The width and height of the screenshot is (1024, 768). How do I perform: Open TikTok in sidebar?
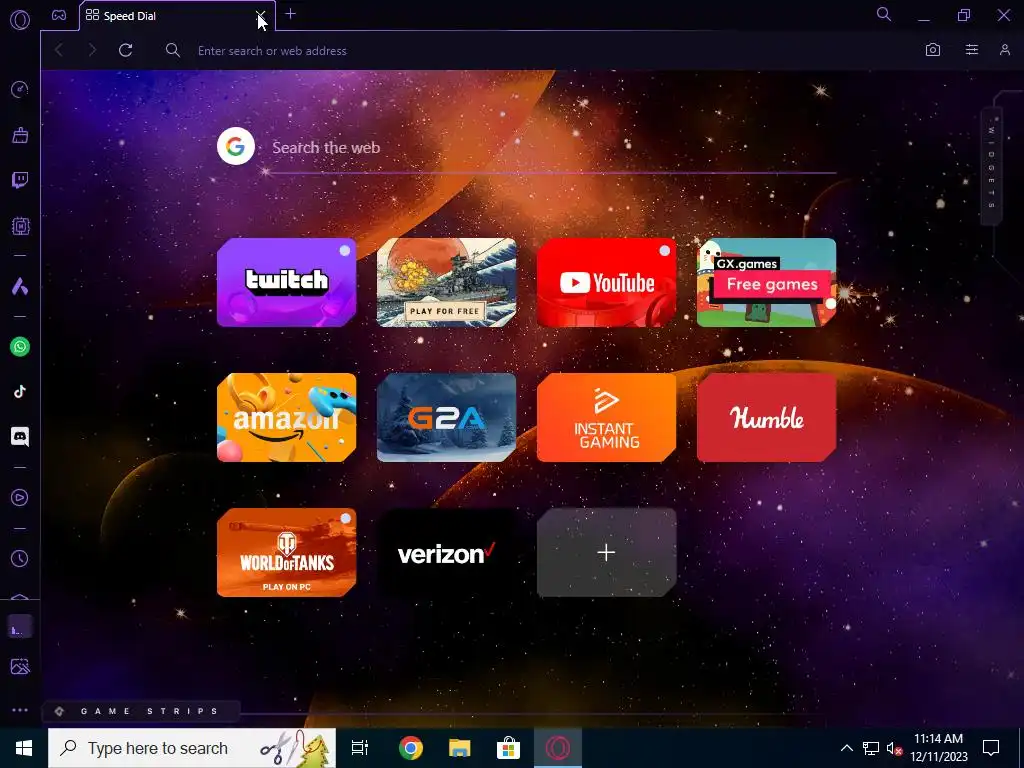(20, 392)
